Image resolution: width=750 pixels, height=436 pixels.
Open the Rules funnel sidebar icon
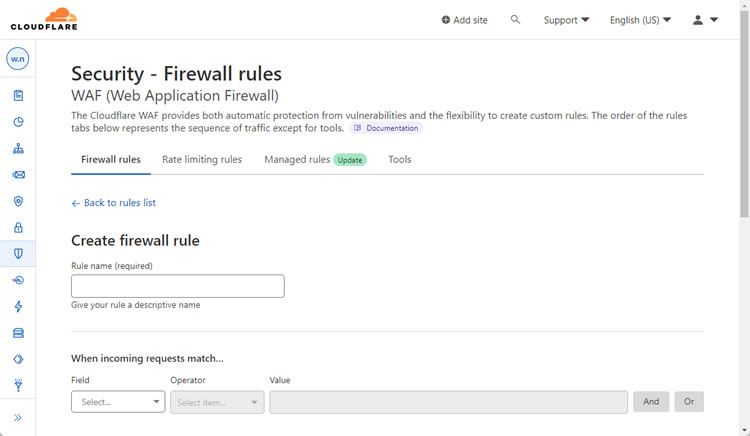pos(18,385)
